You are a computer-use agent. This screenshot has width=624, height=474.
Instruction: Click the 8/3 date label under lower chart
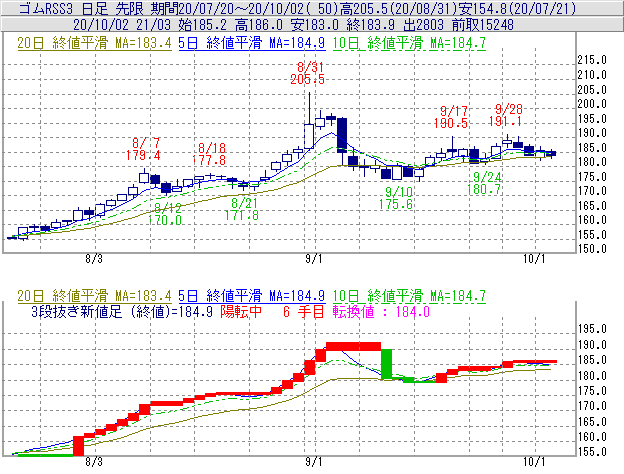(x=94, y=462)
